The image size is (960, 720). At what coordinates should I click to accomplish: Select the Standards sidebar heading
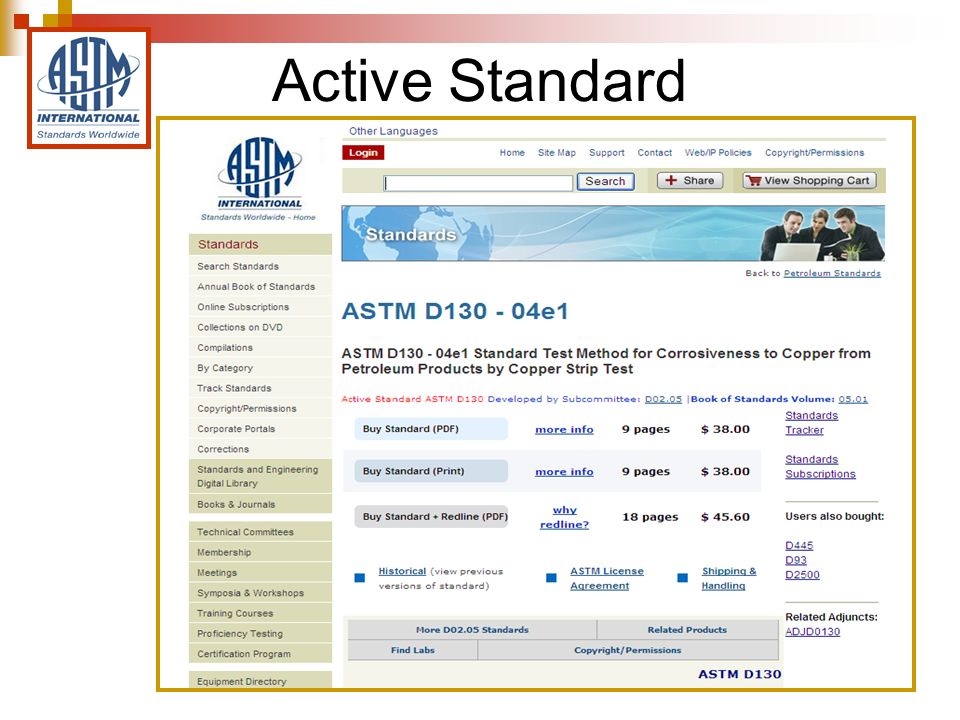[x=260, y=244]
